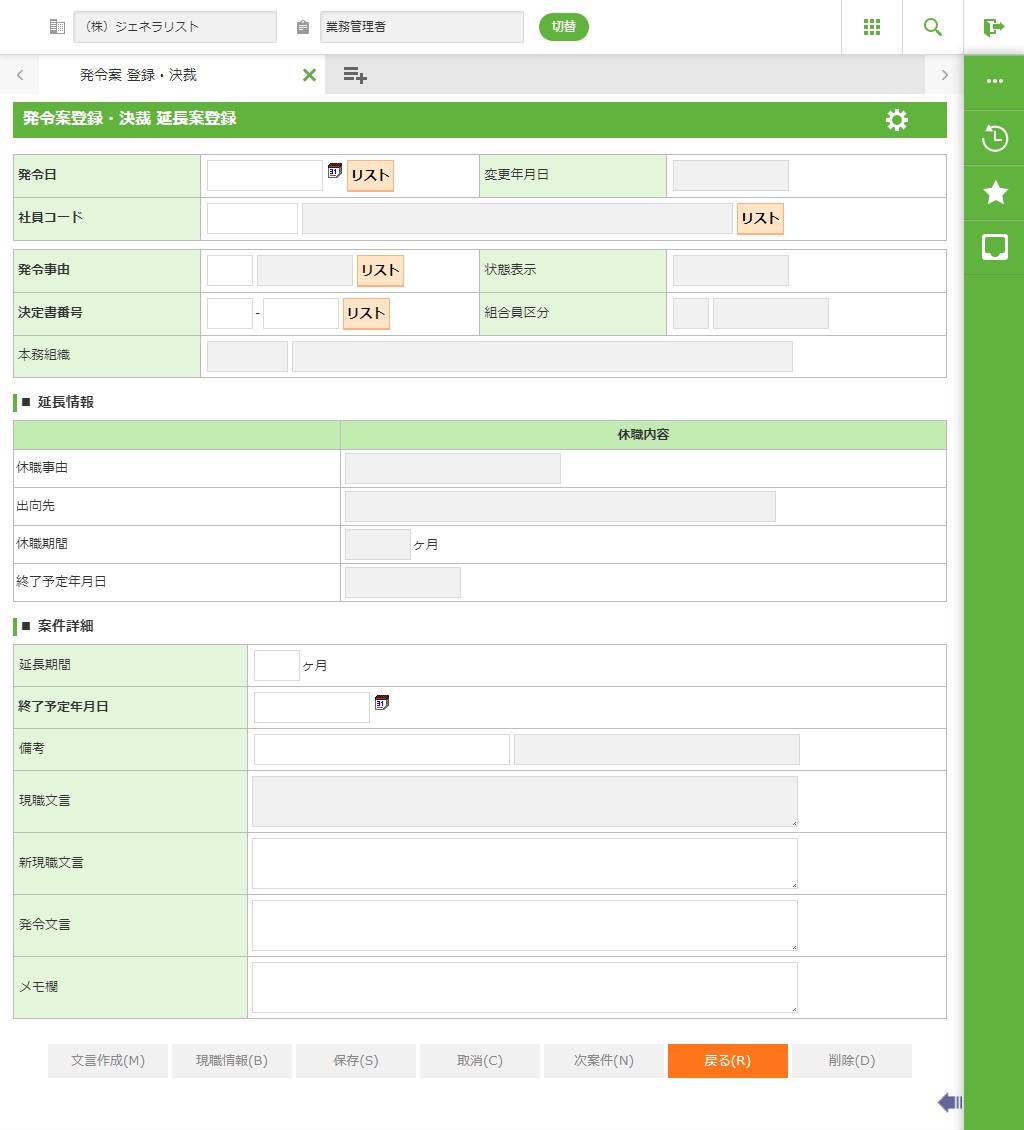Close the 発令案 登録・決裁 tab
Screen dimensions: 1024x1130
(x=309, y=75)
